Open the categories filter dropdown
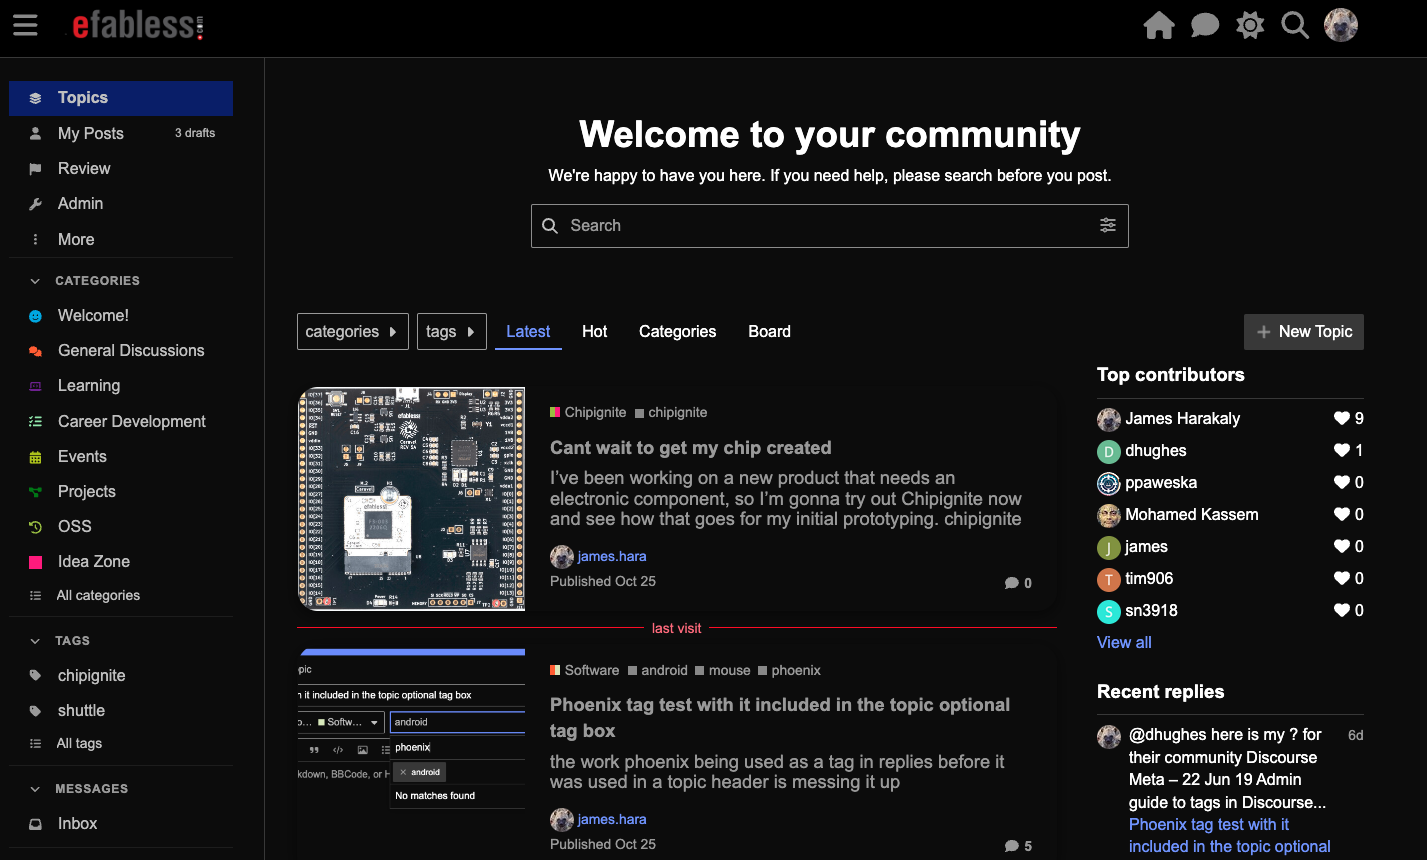1427x860 pixels. [x=352, y=332]
